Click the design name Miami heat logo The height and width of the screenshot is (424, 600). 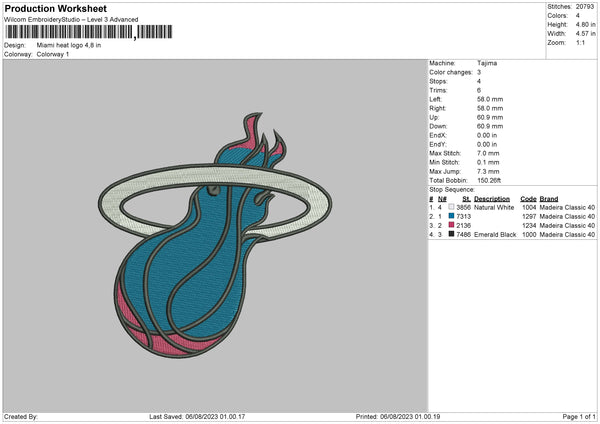[68, 45]
